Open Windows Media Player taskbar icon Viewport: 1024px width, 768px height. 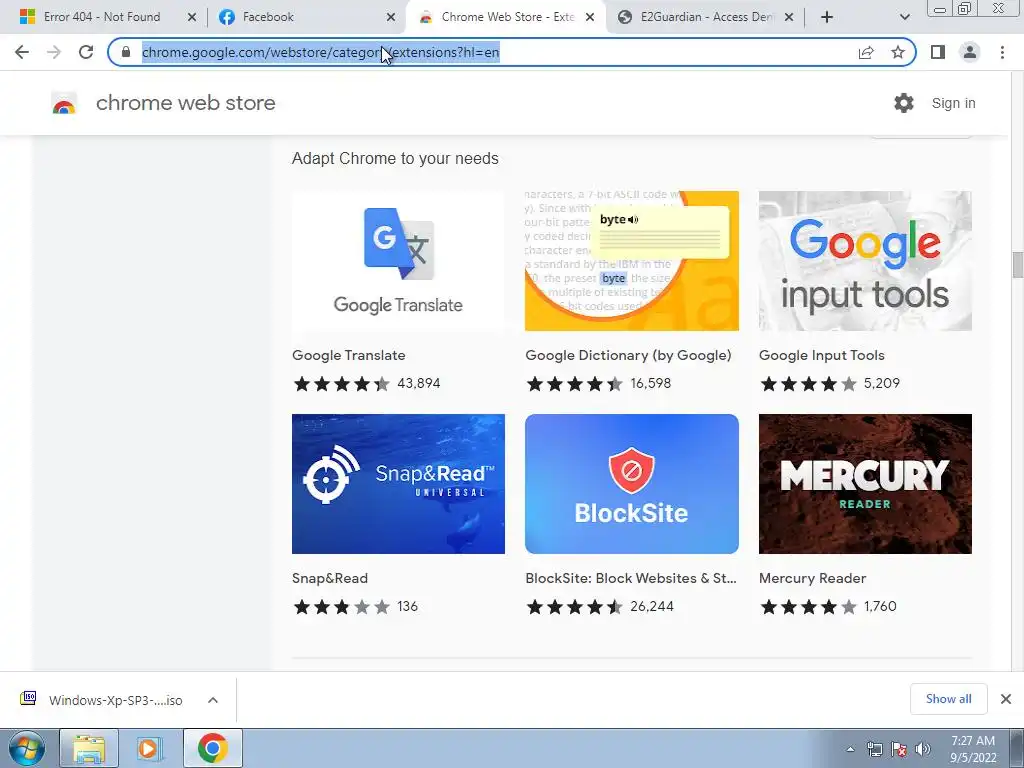[x=150, y=748]
